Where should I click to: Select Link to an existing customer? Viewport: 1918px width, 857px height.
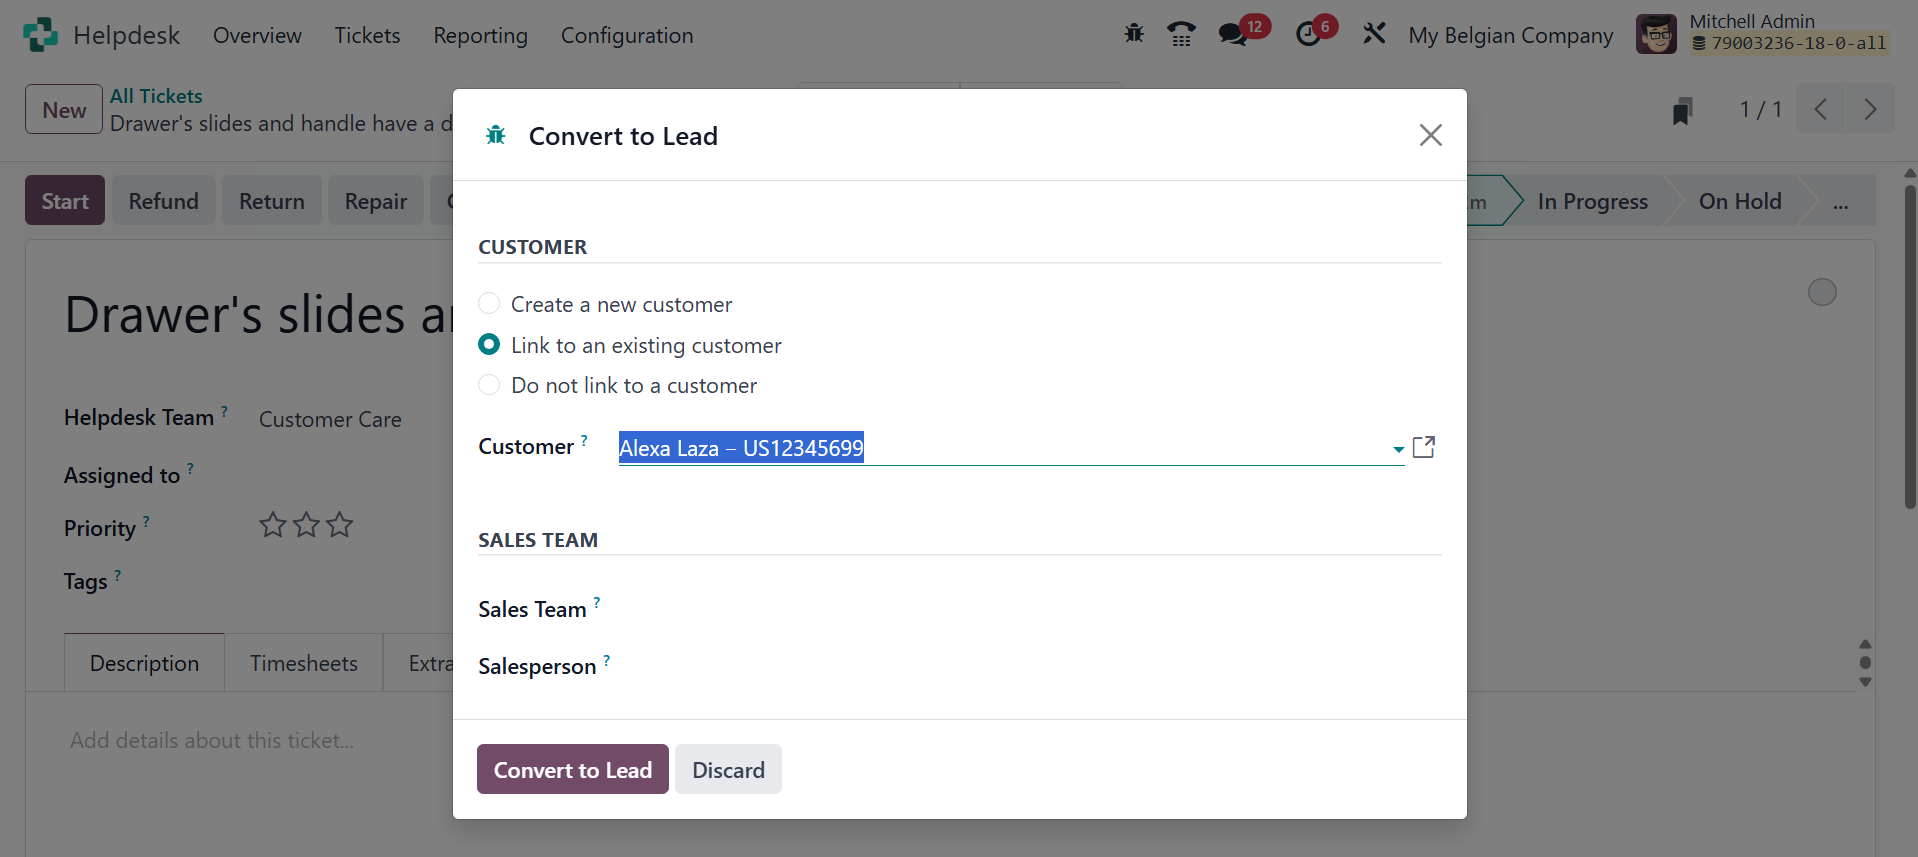coord(489,344)
